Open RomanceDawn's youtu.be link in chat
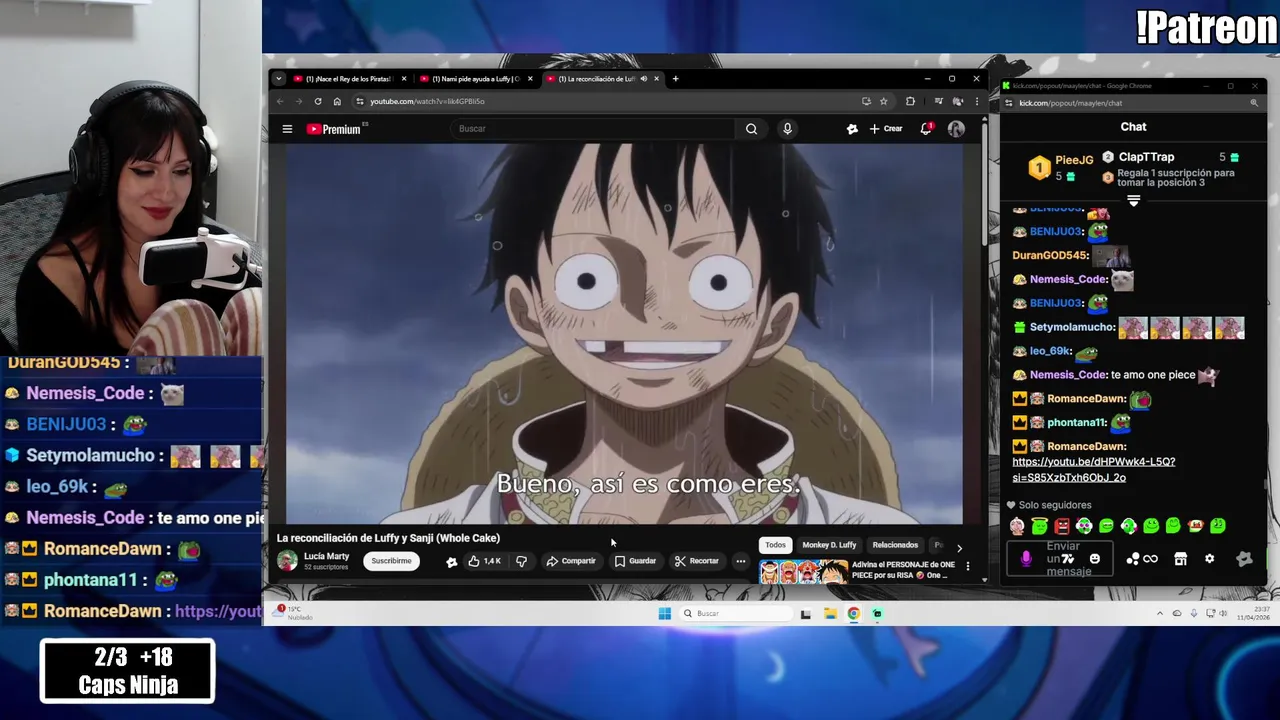 (1094, 470)
